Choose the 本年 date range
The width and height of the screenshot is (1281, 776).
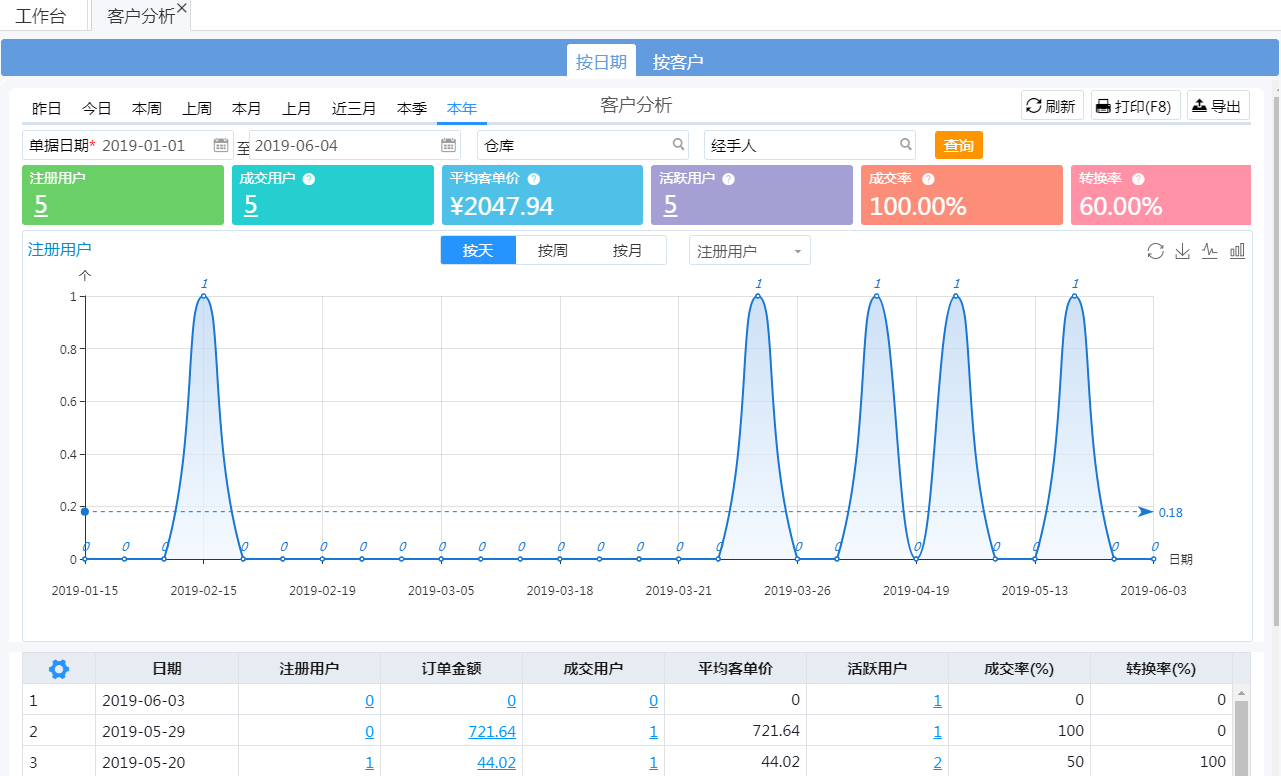click(x=462, y=108)
